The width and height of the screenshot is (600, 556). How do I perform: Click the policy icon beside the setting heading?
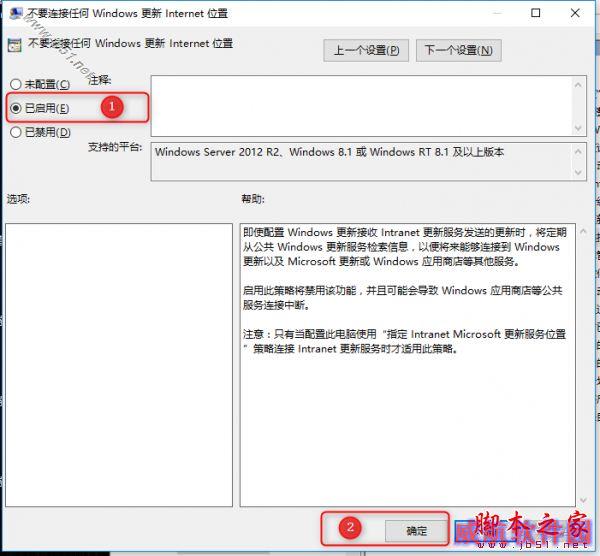(x=15, y=45)
